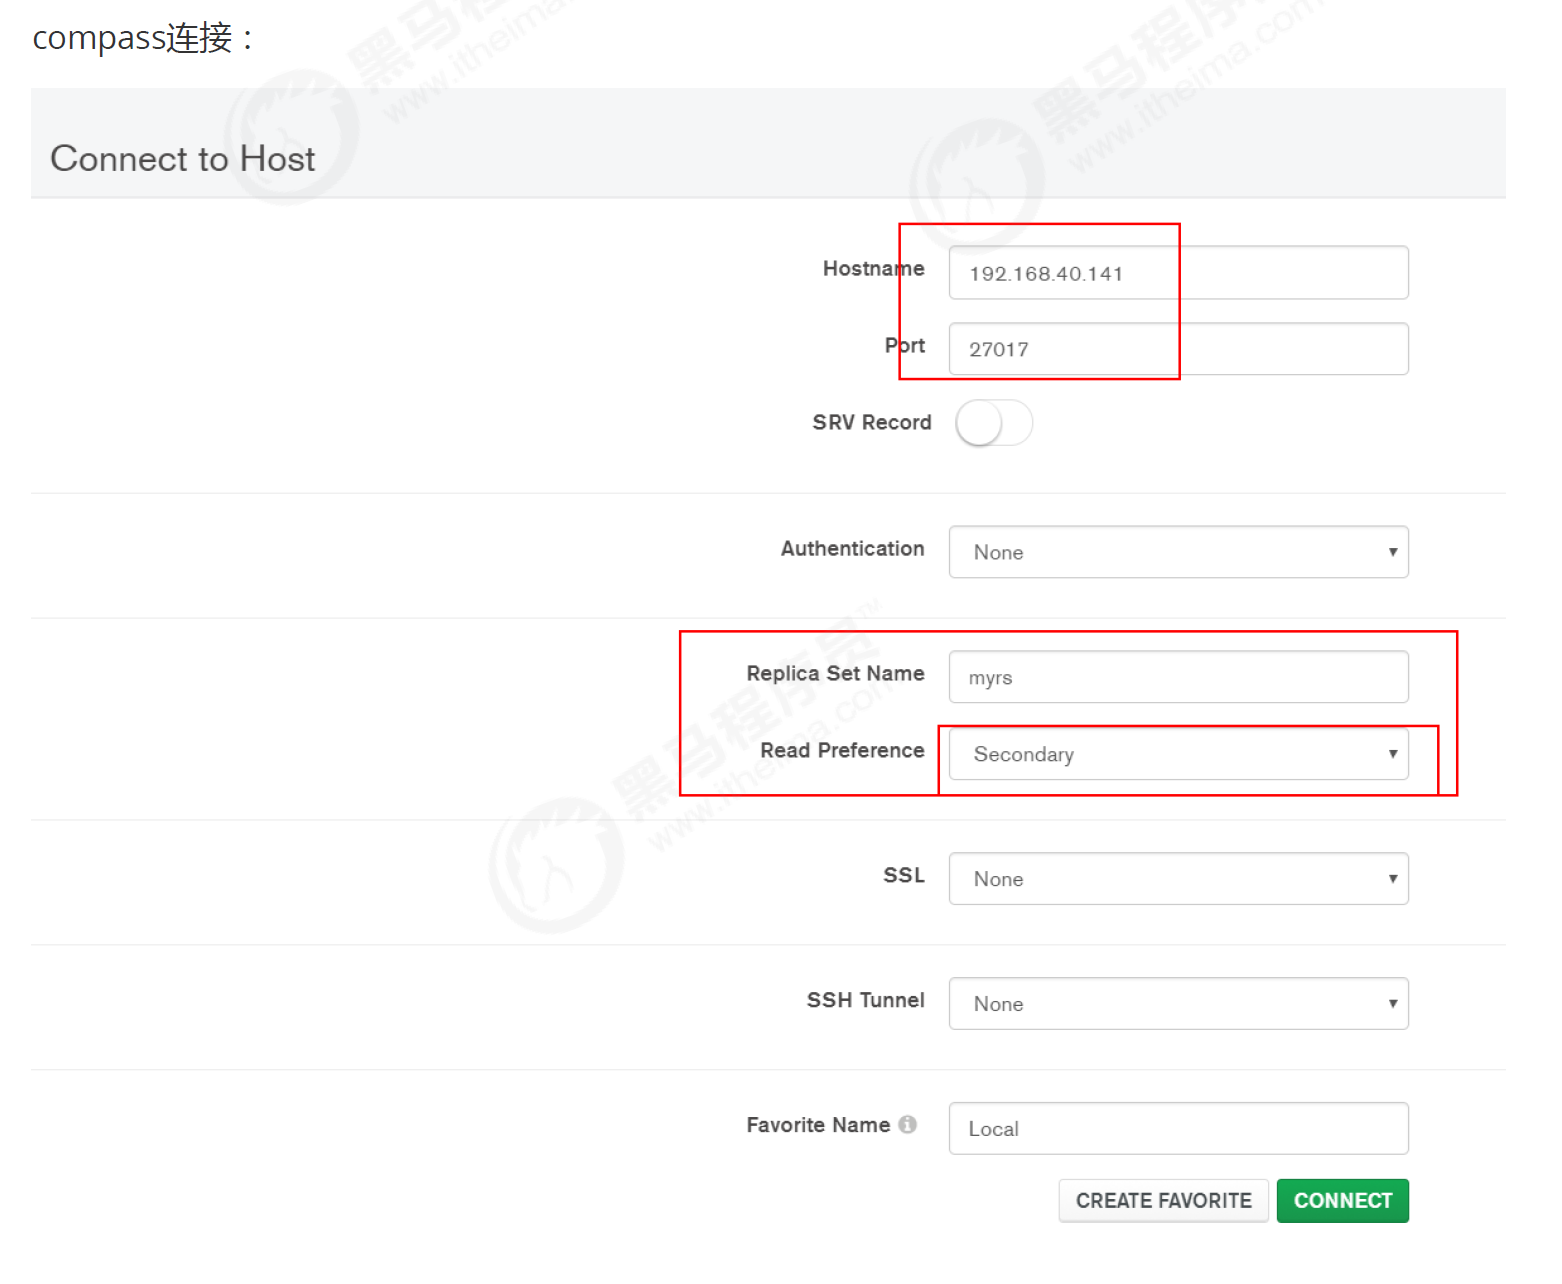This screenshot has width=1562, height=1284.
Task: Click the Read Preference label
Action: pyautogui.click(x=842, y=751)
